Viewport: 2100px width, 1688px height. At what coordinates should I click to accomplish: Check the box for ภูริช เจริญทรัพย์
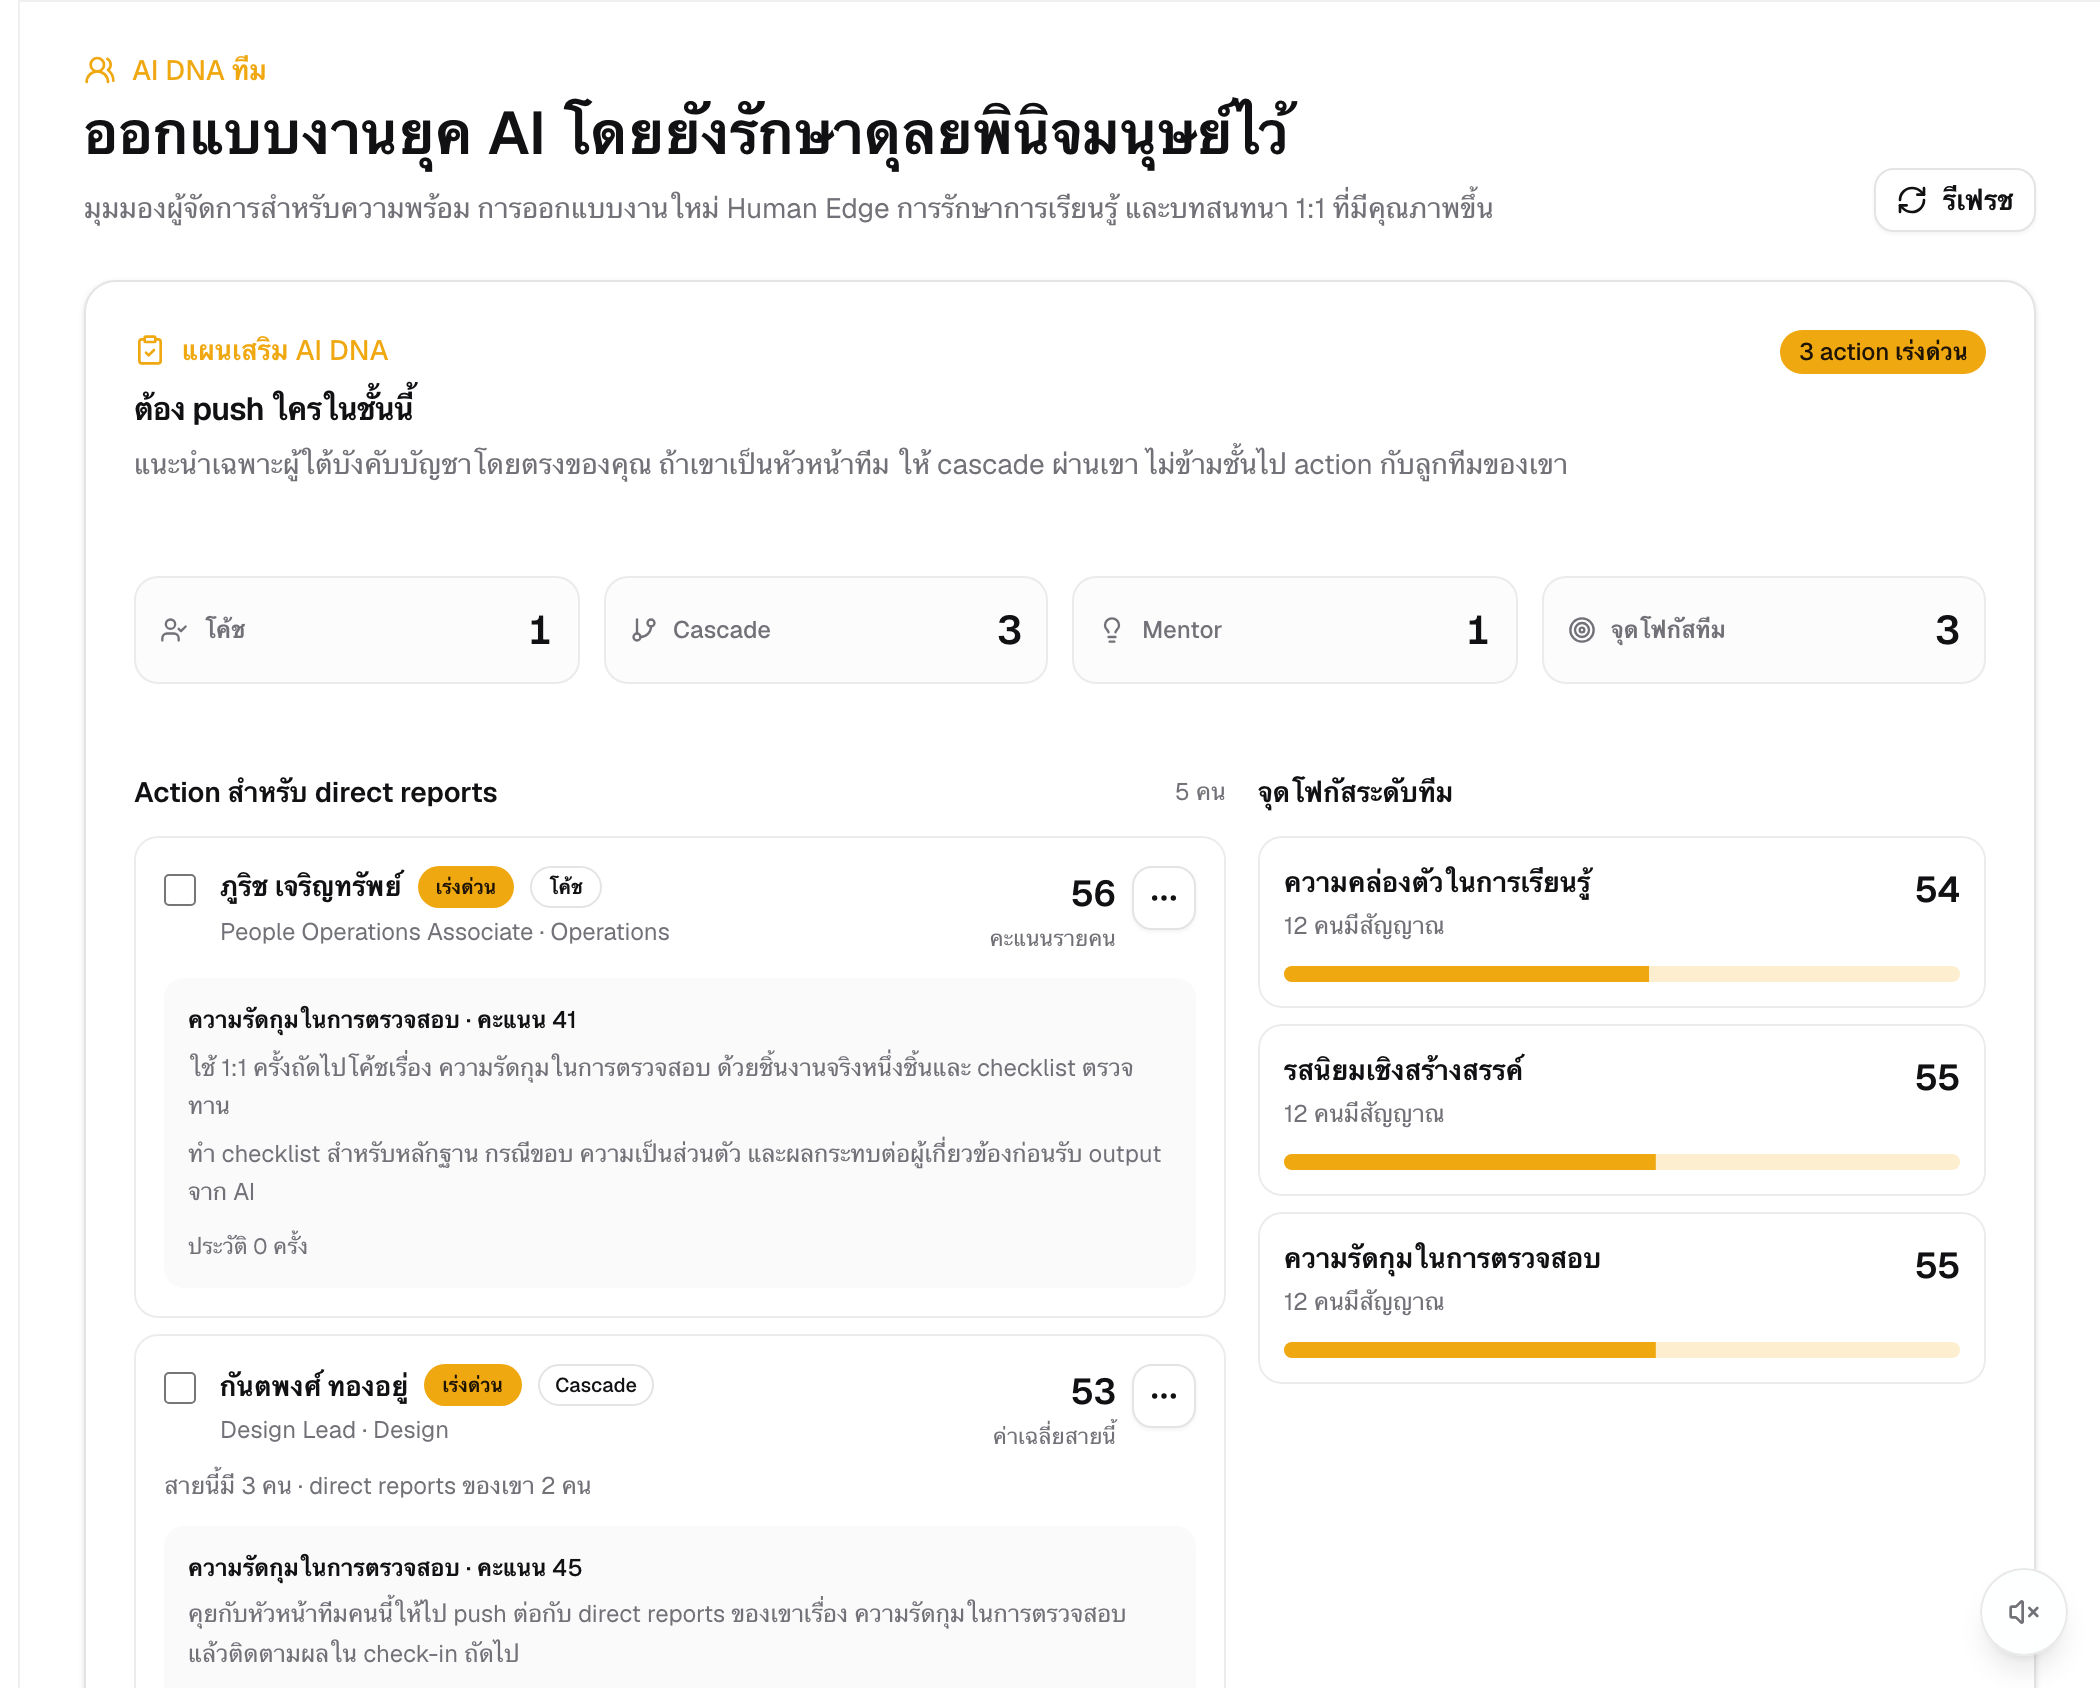(x=180, y=889)
